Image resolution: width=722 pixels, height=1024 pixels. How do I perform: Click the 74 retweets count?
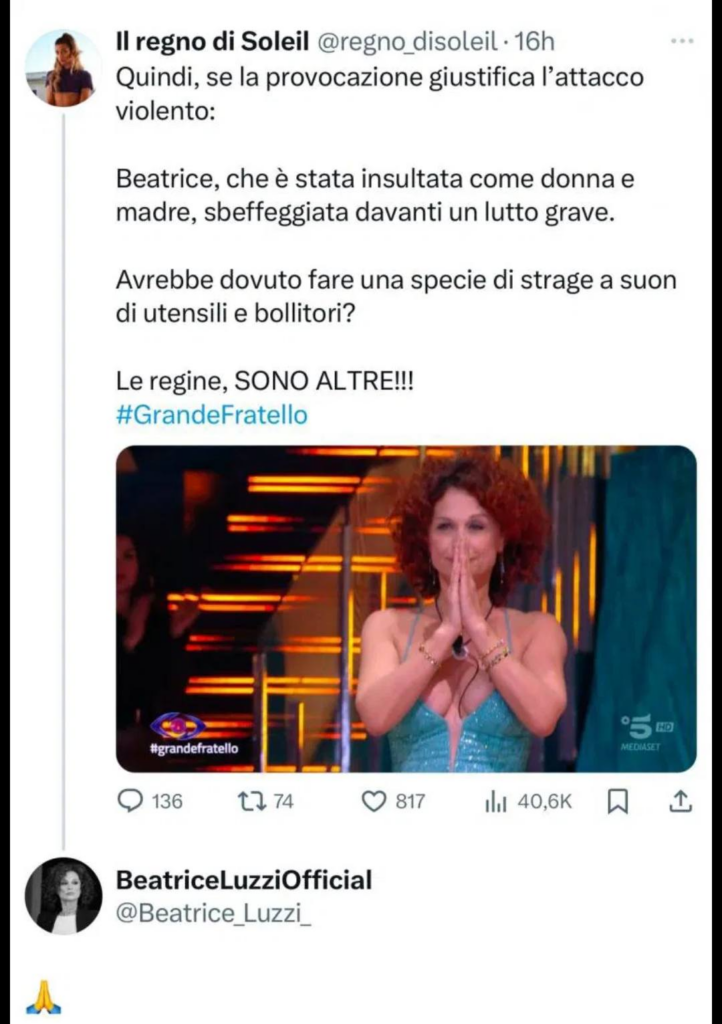[283, 801]
